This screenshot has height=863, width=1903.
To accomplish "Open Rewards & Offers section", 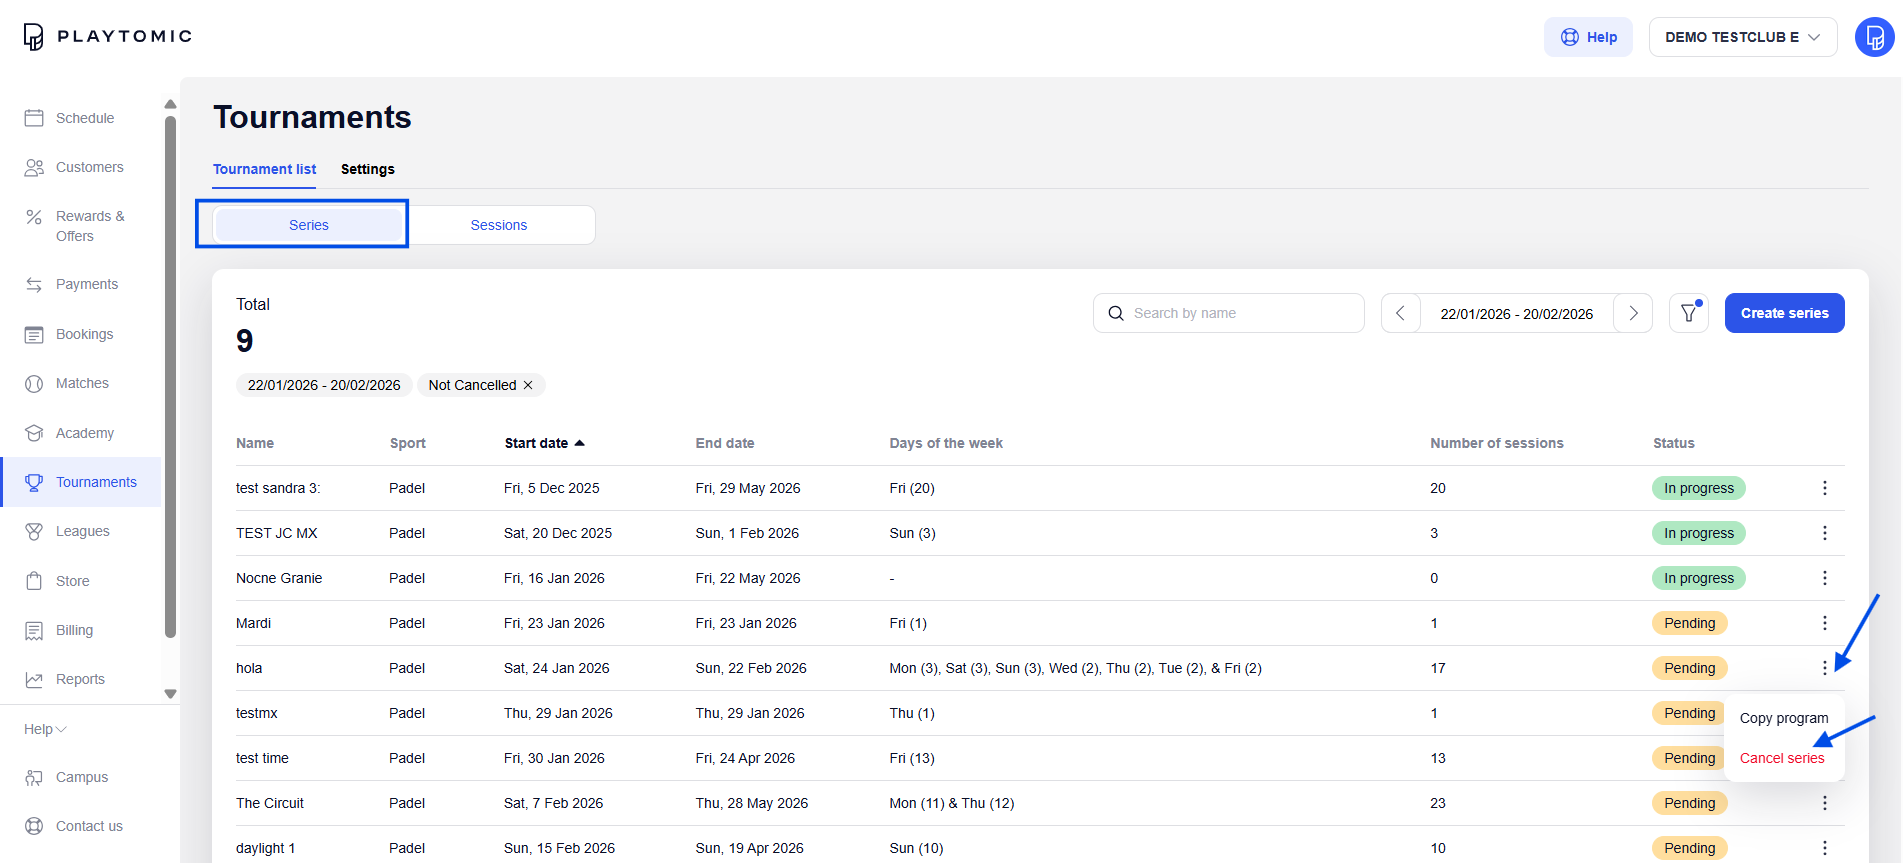I will pos(89,226).
